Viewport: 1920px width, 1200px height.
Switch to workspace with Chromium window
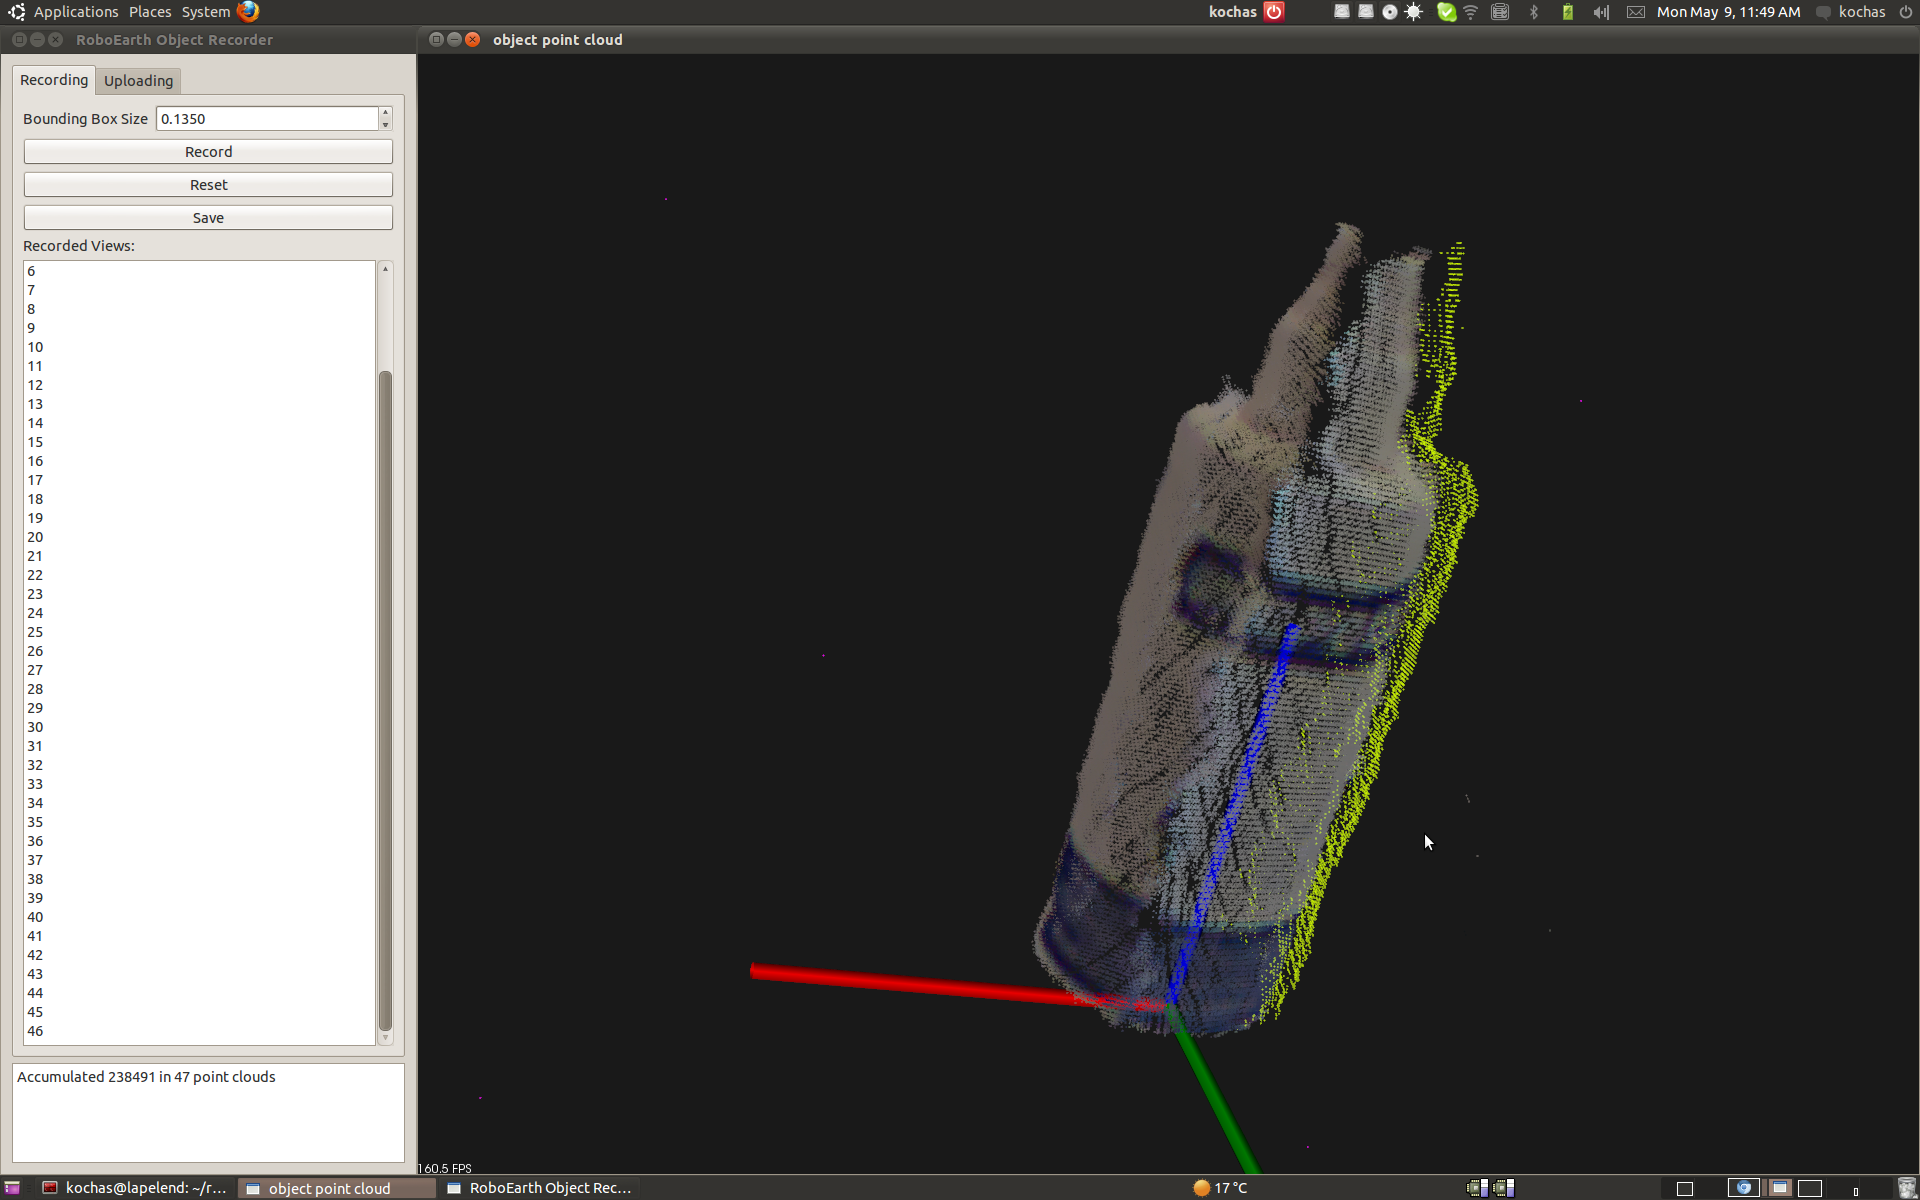(x=1743, y=1188)
